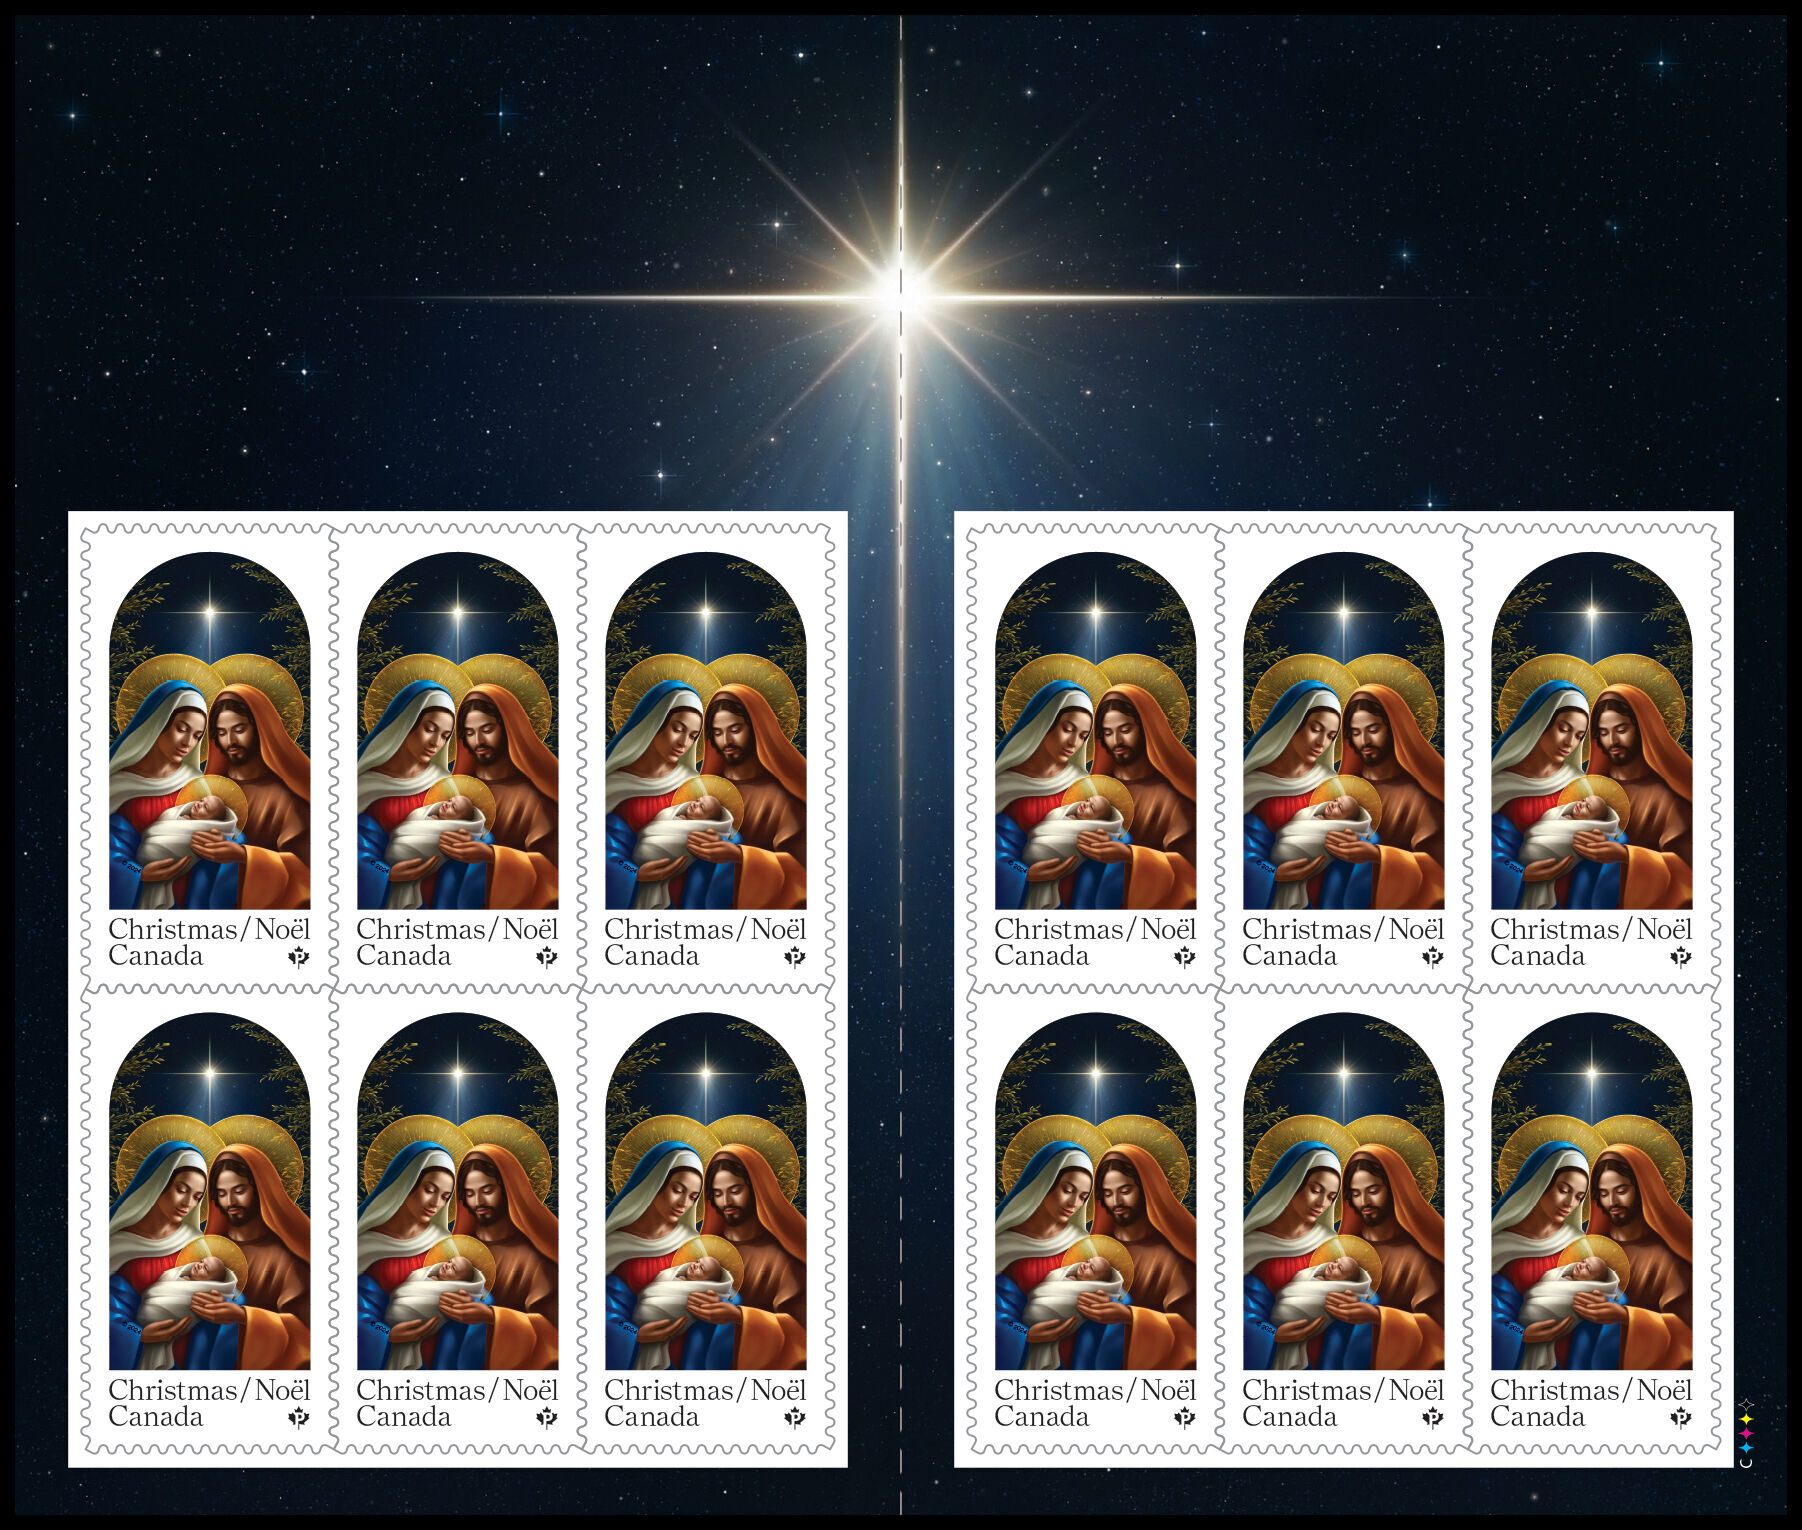Select right pane bottom-row first stamp image
The height and width of the screenshot is (1530, 1802).
(x=1095, y=1191)
